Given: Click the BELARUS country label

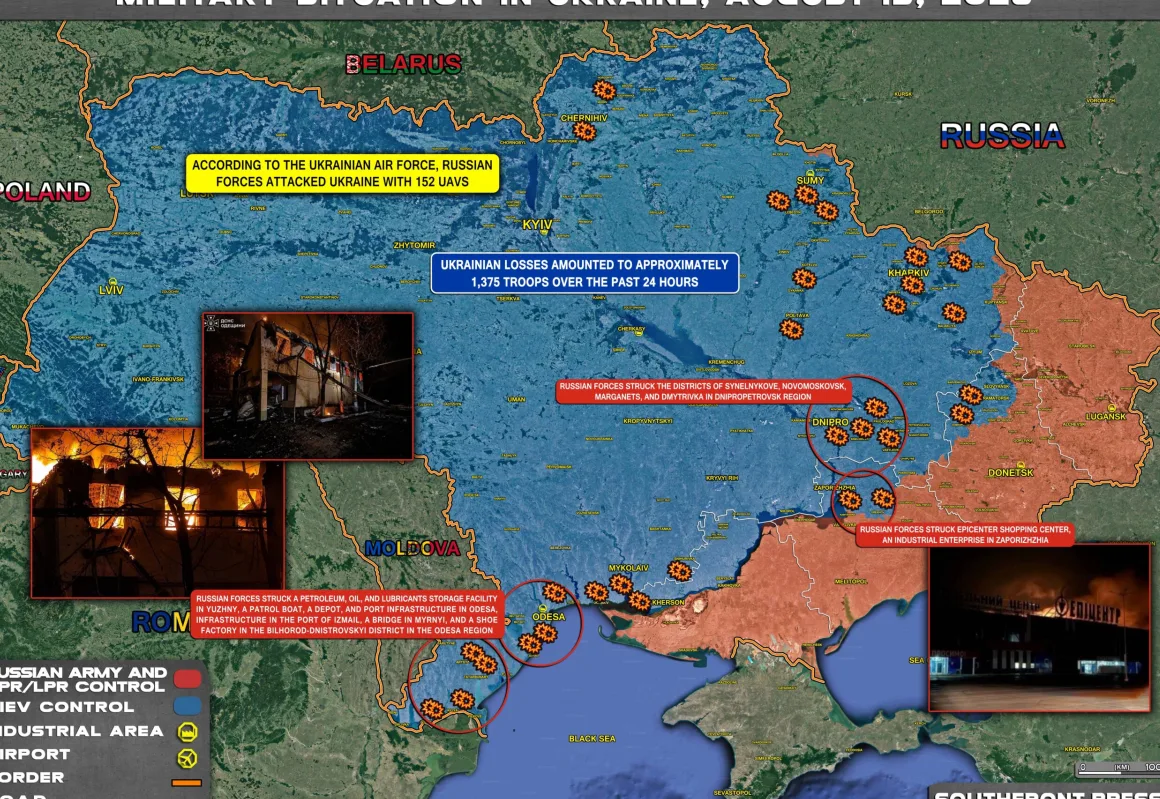Looking at the screenshot, I should [404, 64].
